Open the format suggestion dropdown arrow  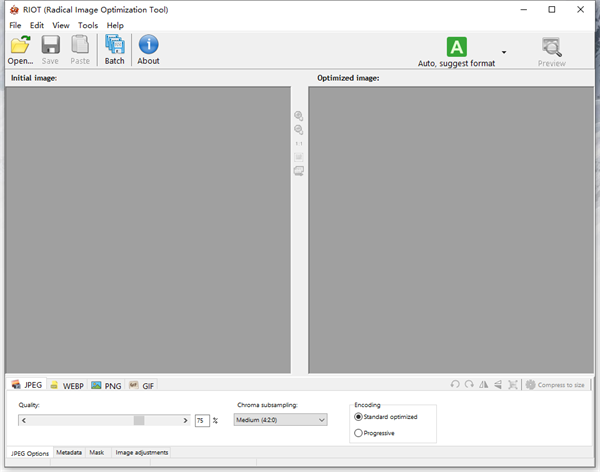(504, 52)
